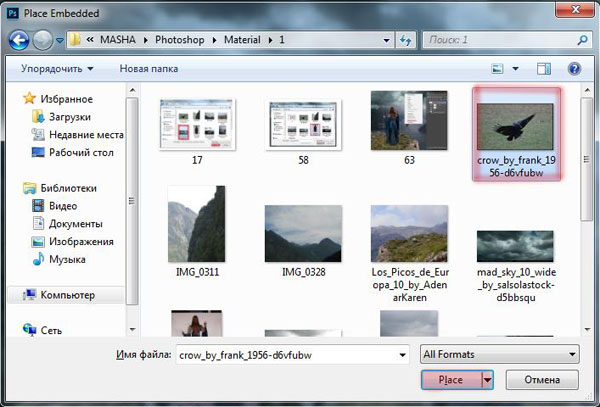
Task: Select Компьютер in the navigation pane
Action: tap(67, 295)
